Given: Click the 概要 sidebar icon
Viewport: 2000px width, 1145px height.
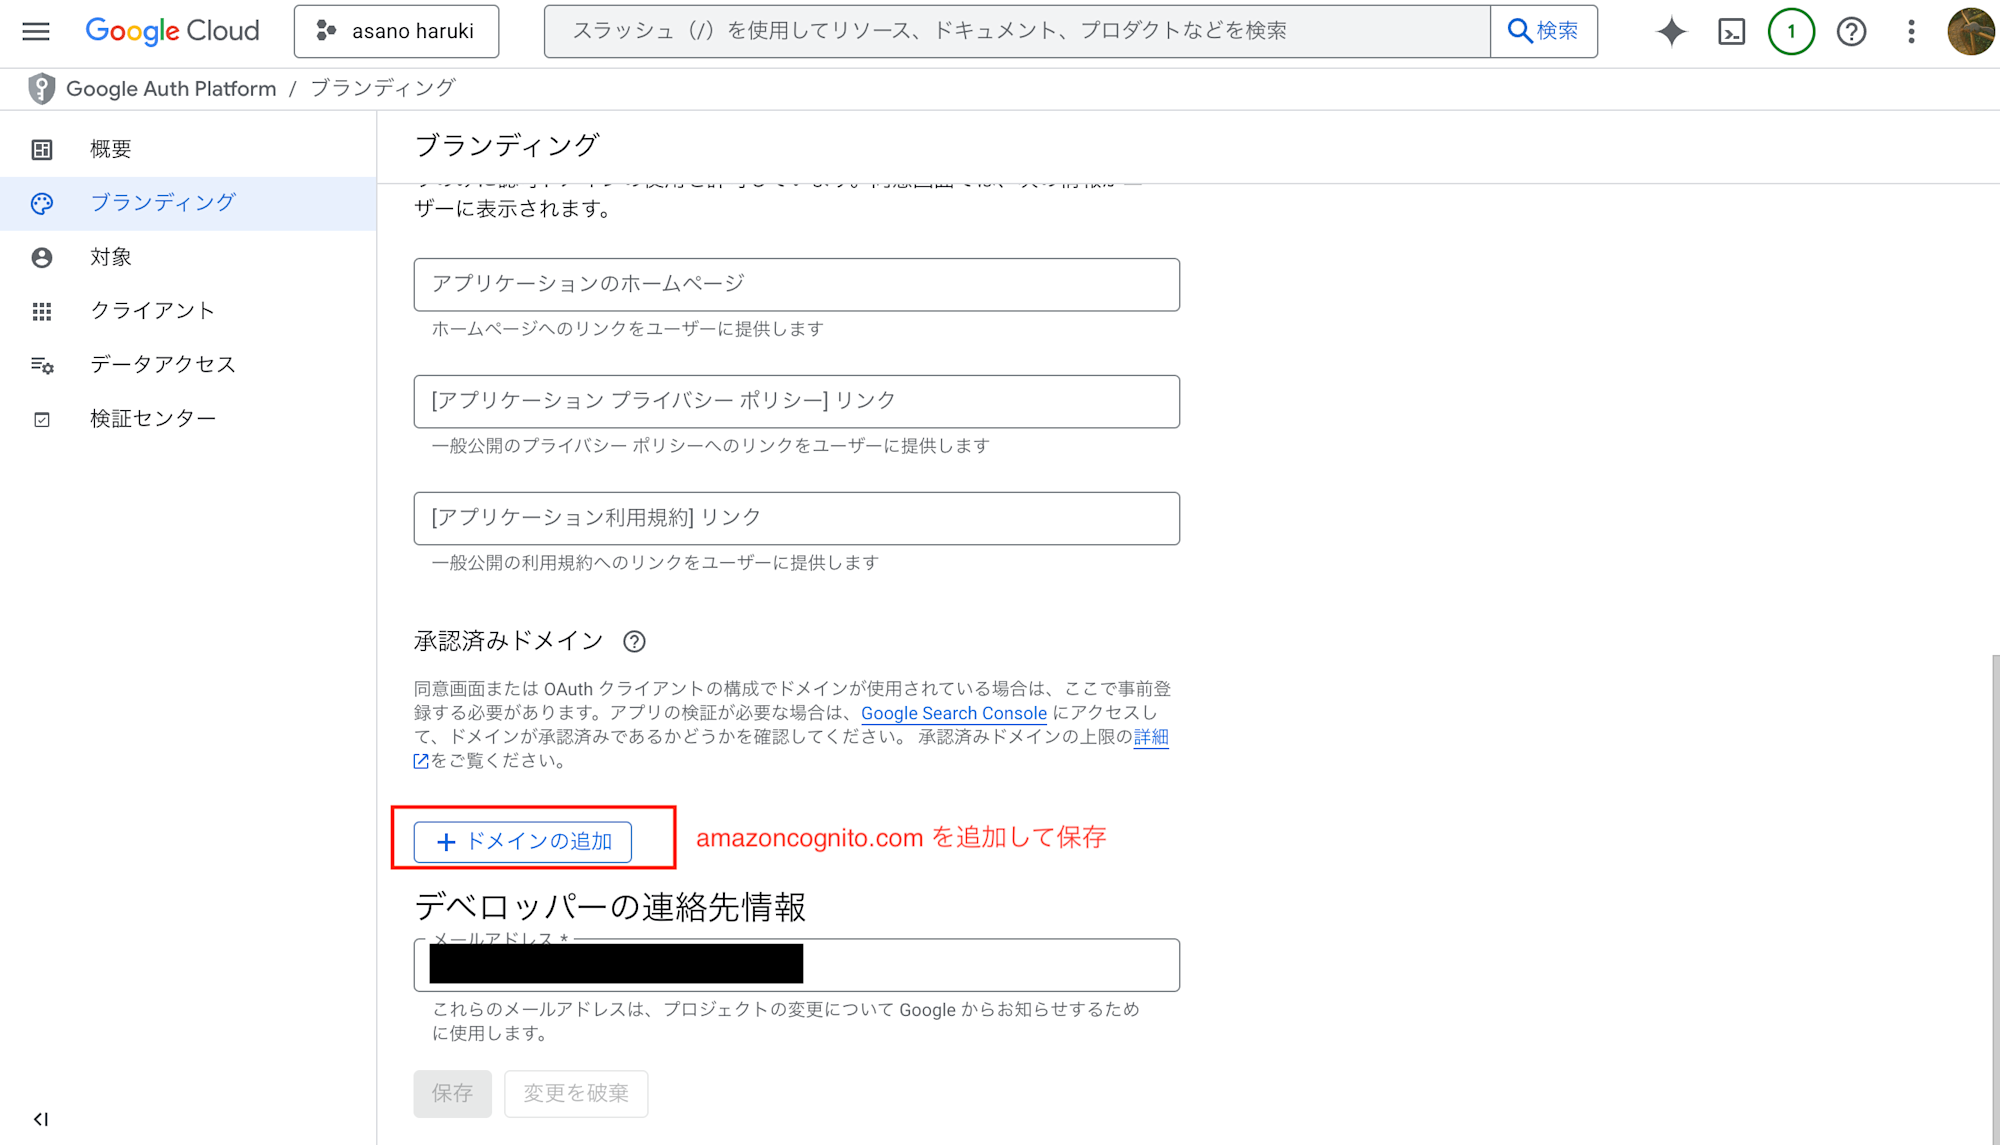Looking at the screenshot, I should coord(42,150).
